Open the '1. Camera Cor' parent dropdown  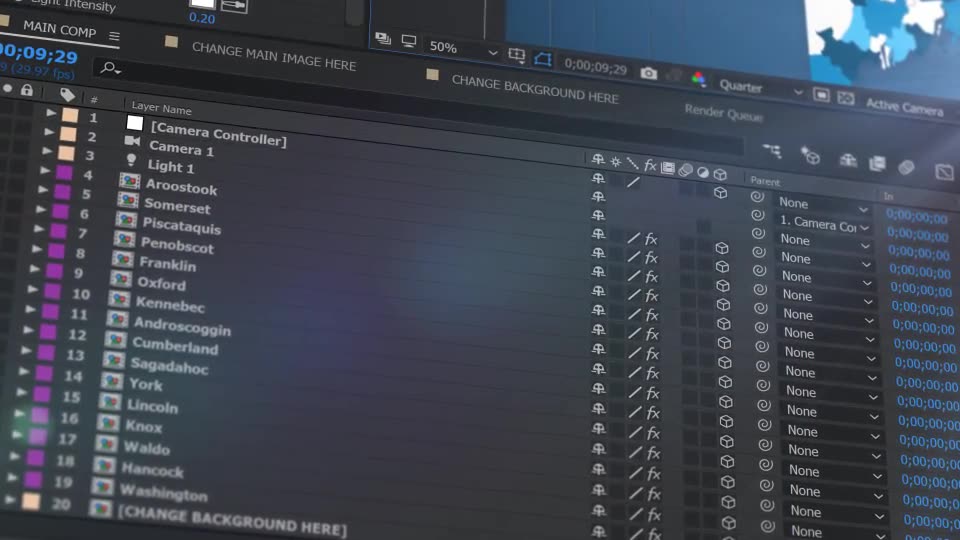coord(823,224)
